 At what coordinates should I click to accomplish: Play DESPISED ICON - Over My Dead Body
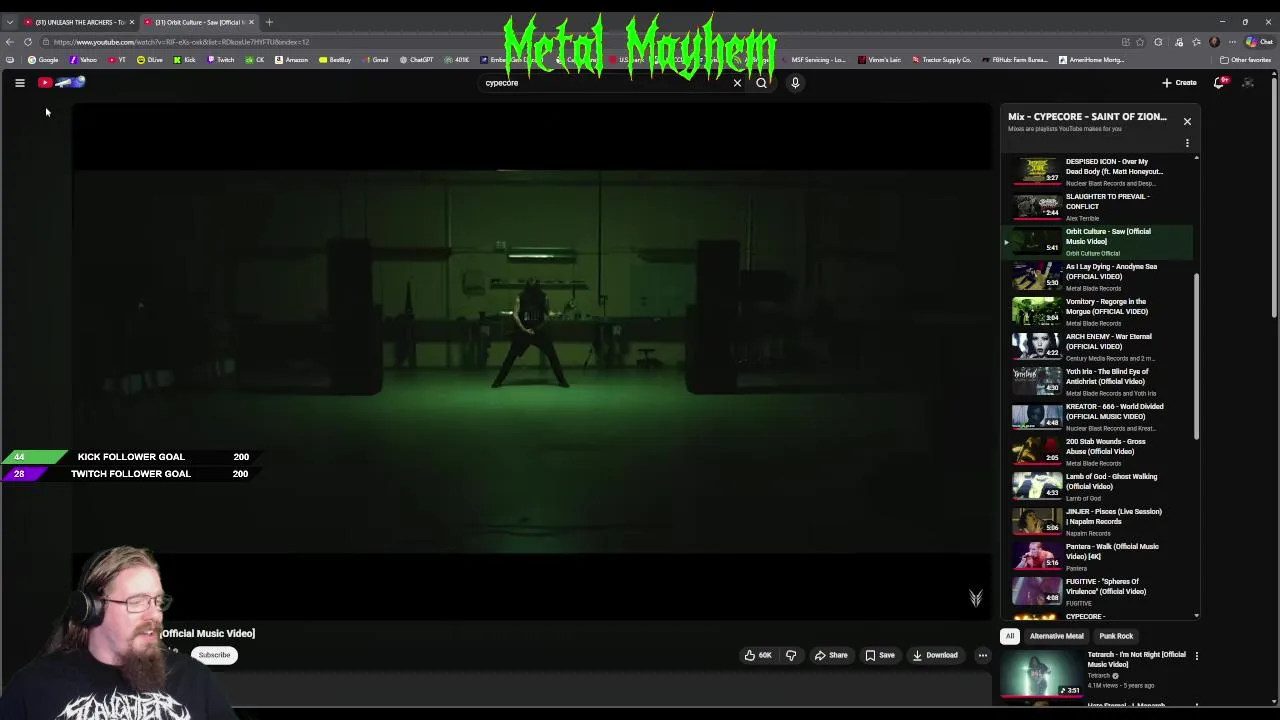click(1098, 171)
